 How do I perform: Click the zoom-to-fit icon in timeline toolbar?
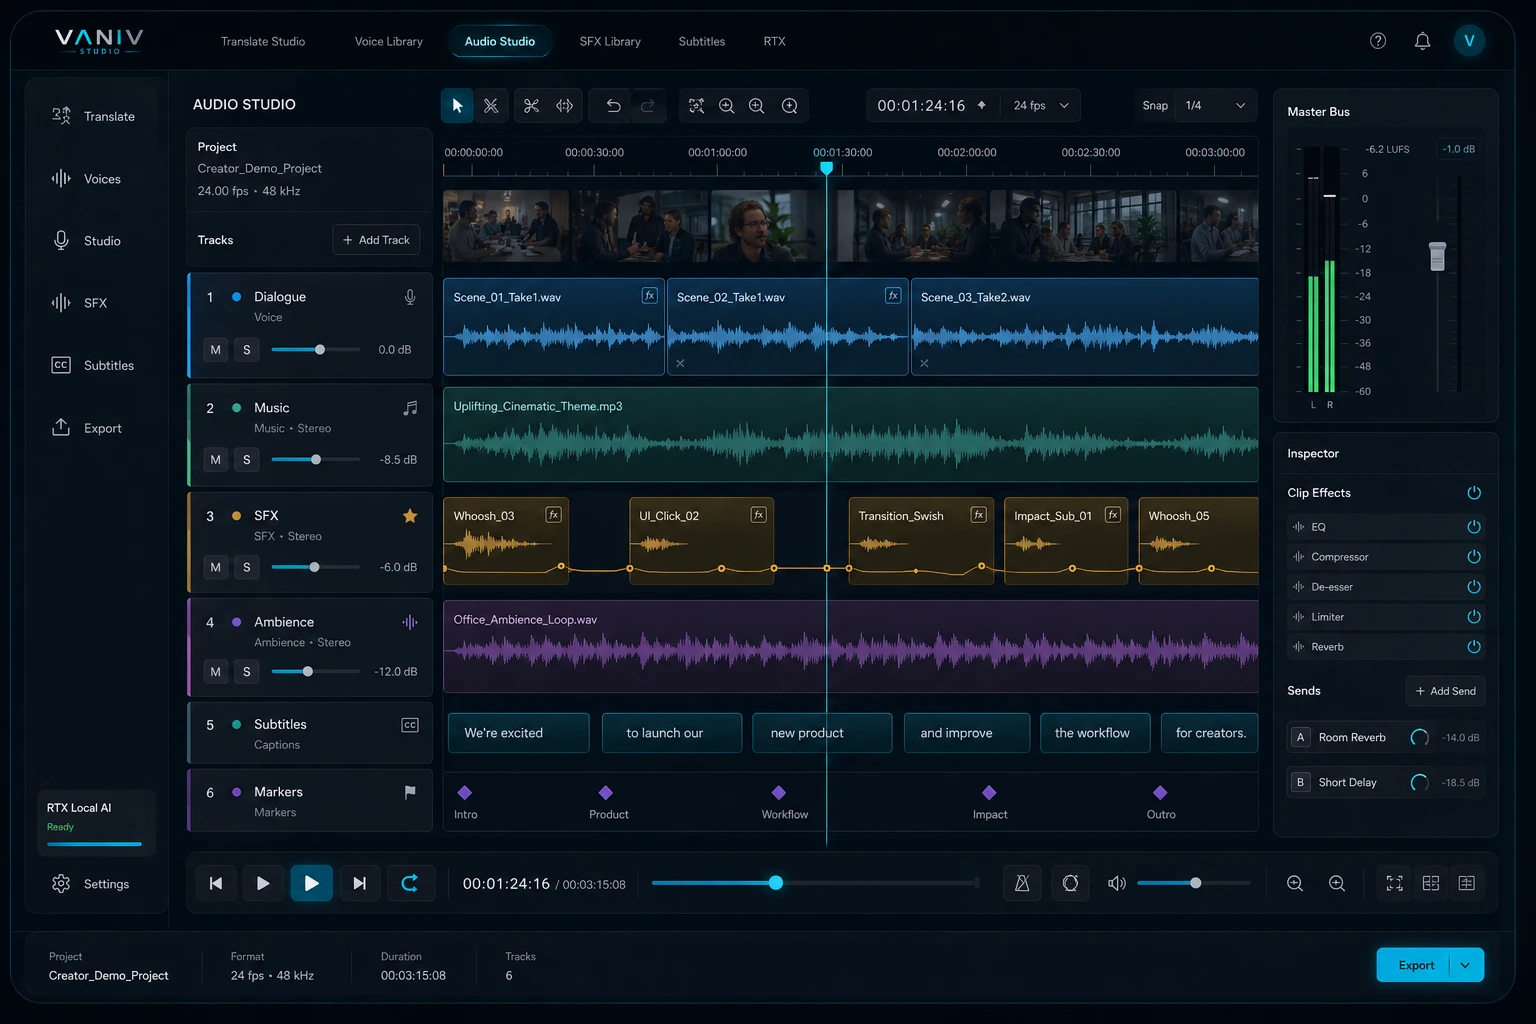coord(696,105)
